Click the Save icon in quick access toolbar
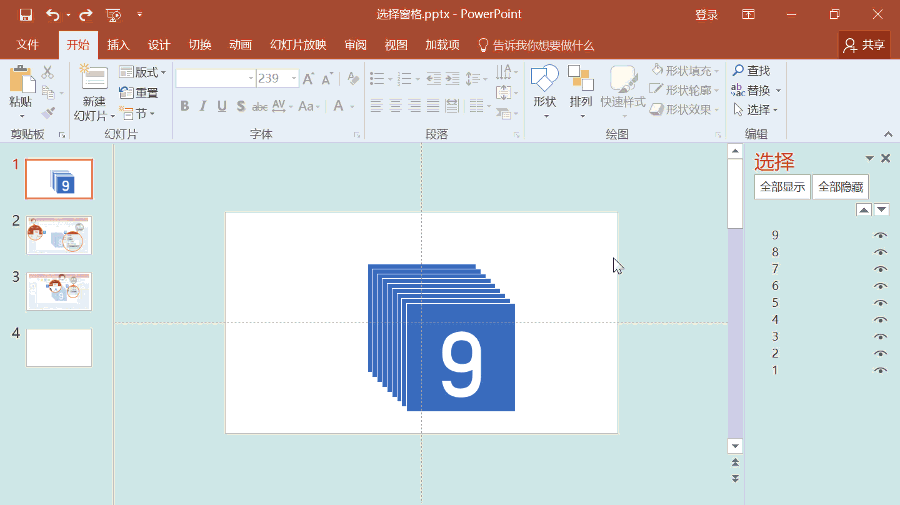900x505 pixels. click(x=26, y=15)
